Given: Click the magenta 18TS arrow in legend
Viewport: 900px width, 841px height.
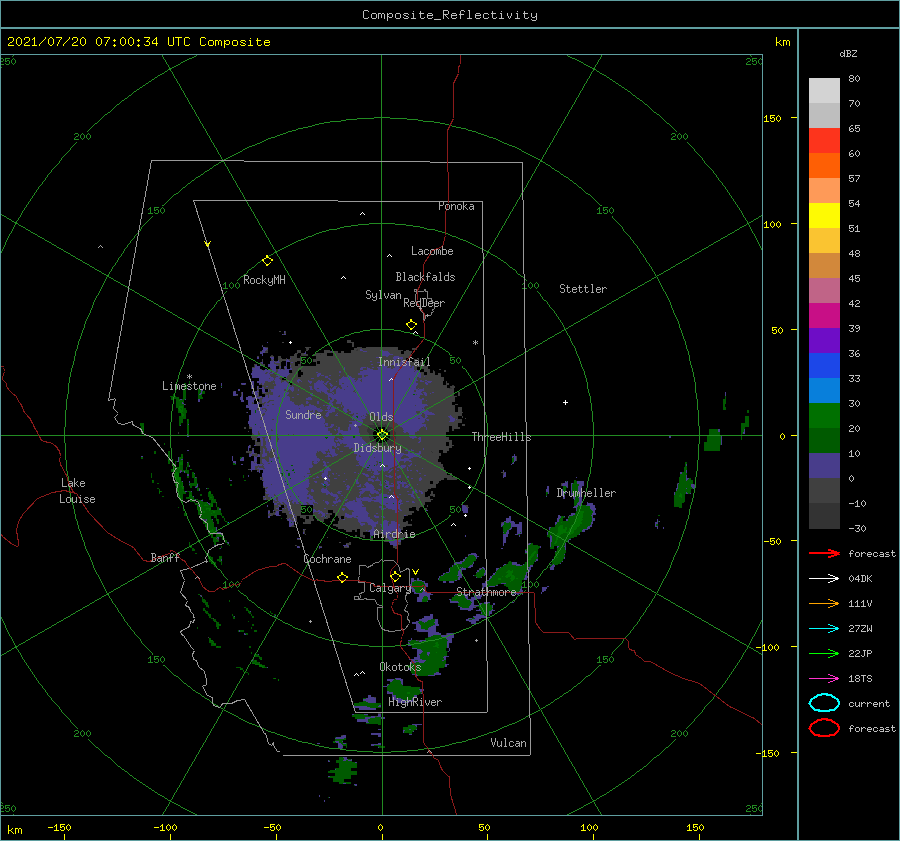Looking at the screenshot, I should (x=824, y=679).
